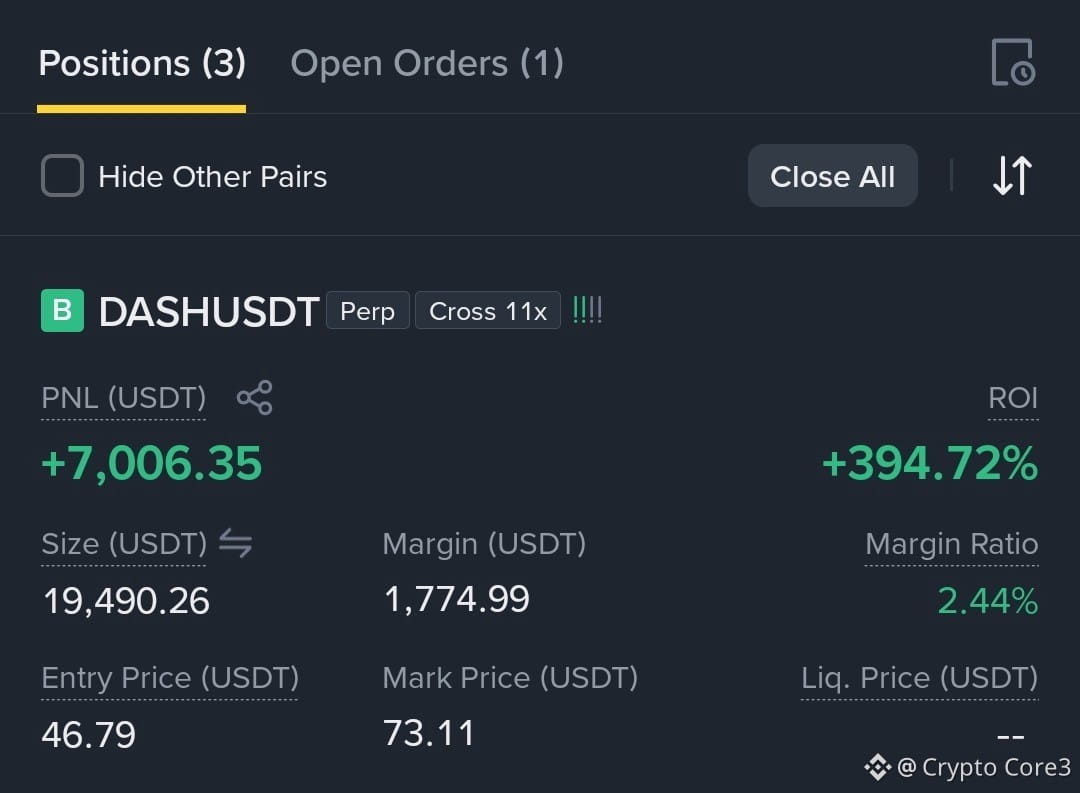
Task: Share the DASHUSDT PNL via share icon
Action: pyautogui.click(x=254, y=398)
